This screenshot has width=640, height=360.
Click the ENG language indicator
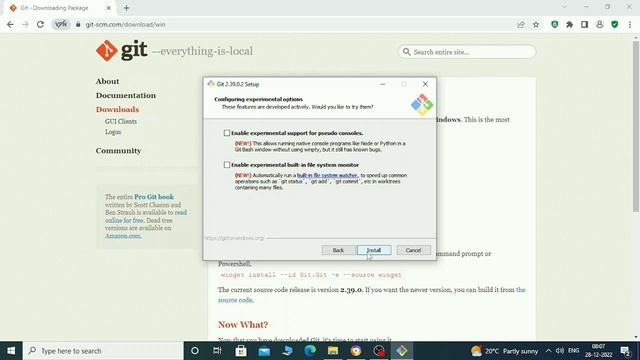point(573,351)
